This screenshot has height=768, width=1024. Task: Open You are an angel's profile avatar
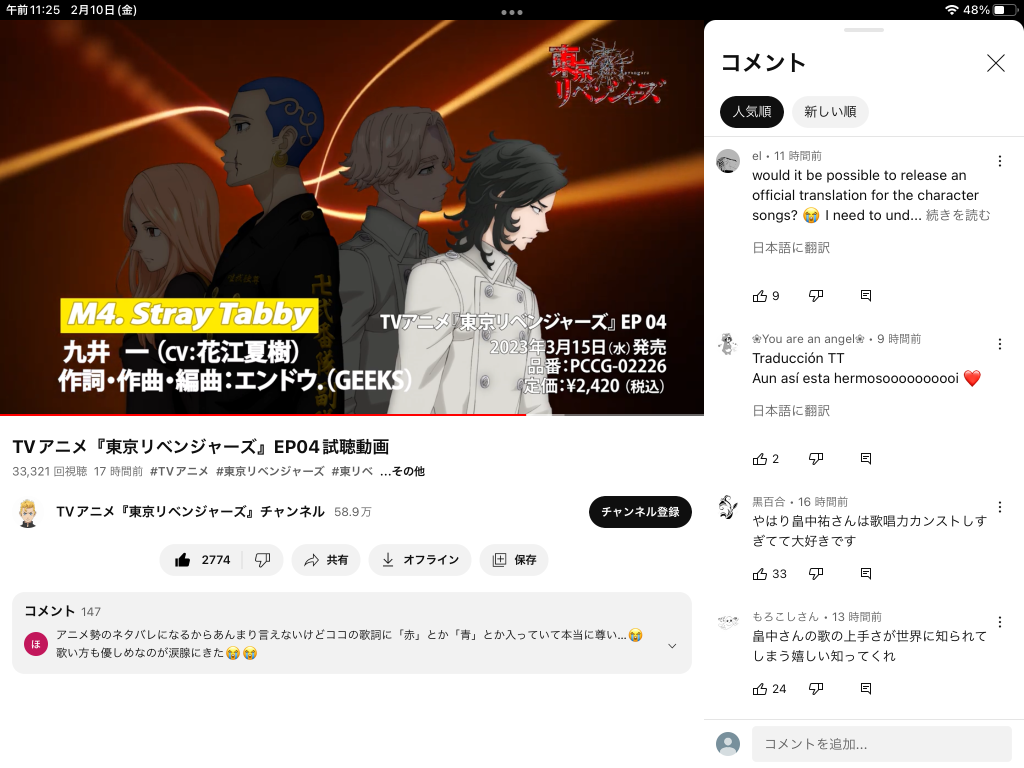pyautogui.click(x=728, y=344)
